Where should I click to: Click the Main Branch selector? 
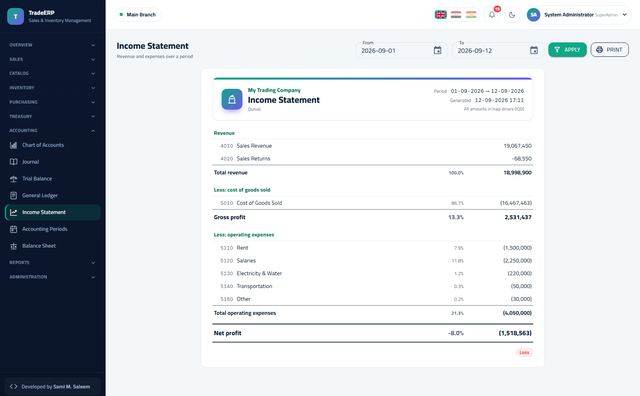[137, 15]
